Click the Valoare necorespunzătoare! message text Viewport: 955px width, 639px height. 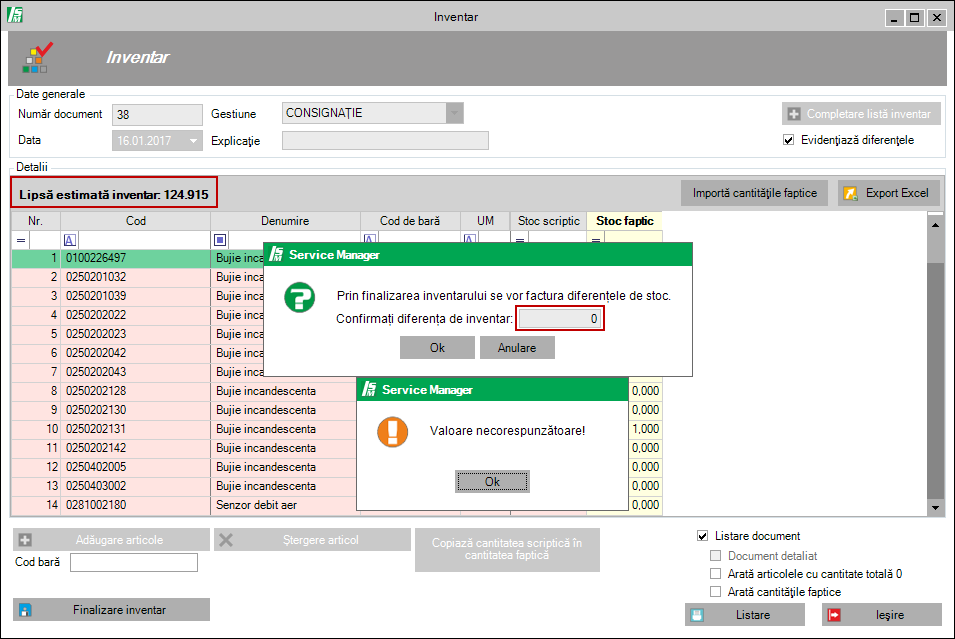(x=507, y=431)
